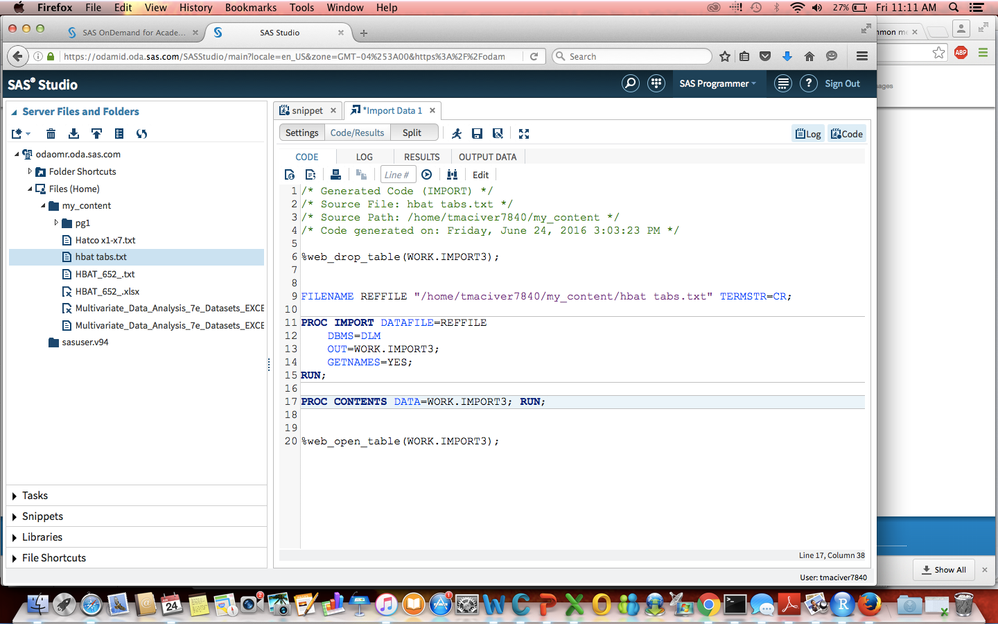The image size is (998, 624).
Task: Expand the Folder Shortcuts tree node
Action: pyautogui.click(x=30, y=171)
